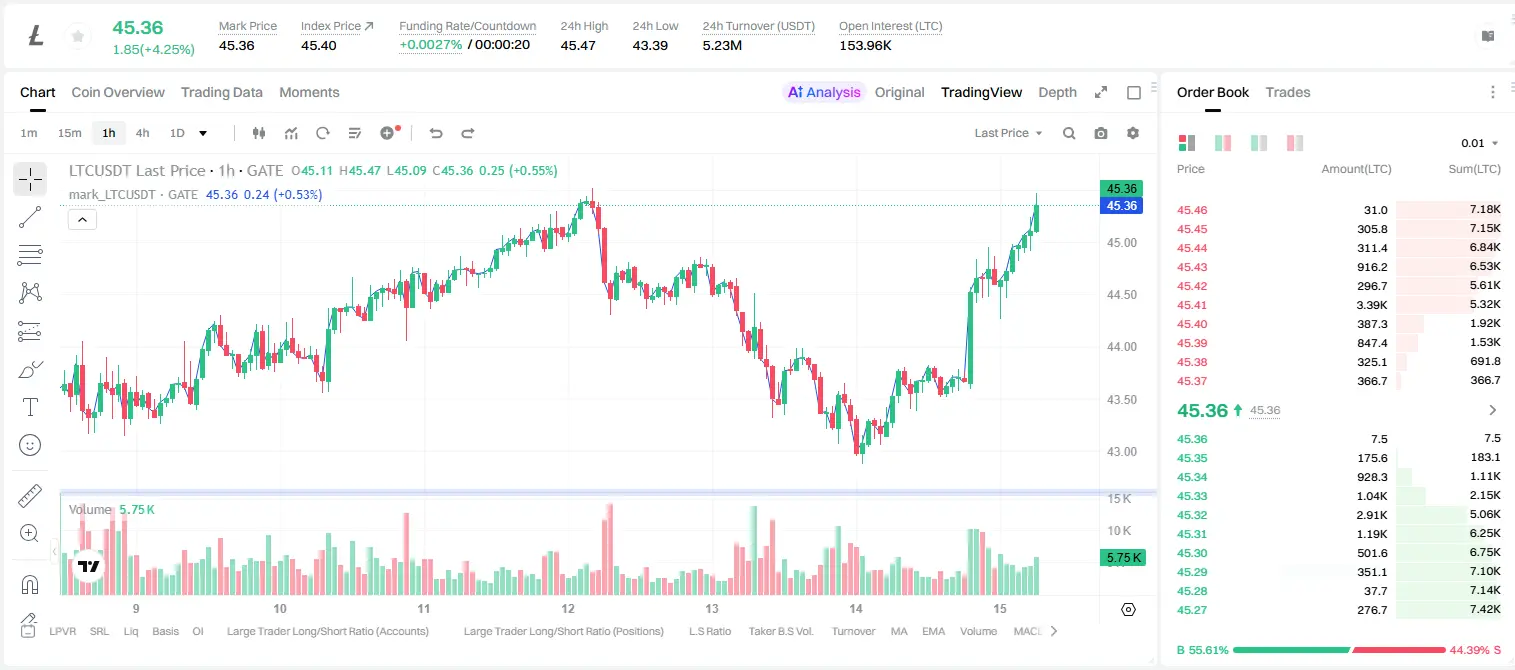
Task: Open chart settings gear
Action: (x=1133, y=133)
